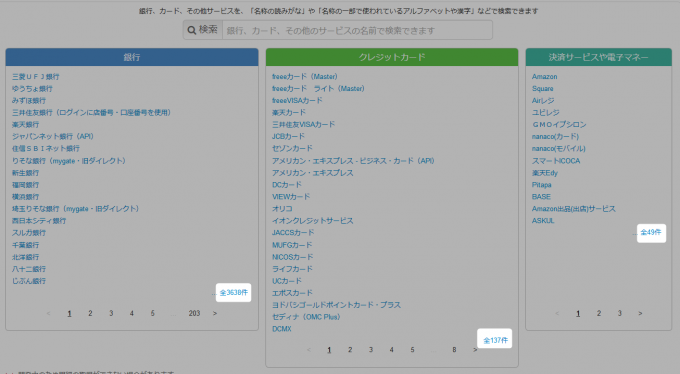
Task: Select nanaco(モバイル)
Action: pyautogui.click(x=559, y=148)
